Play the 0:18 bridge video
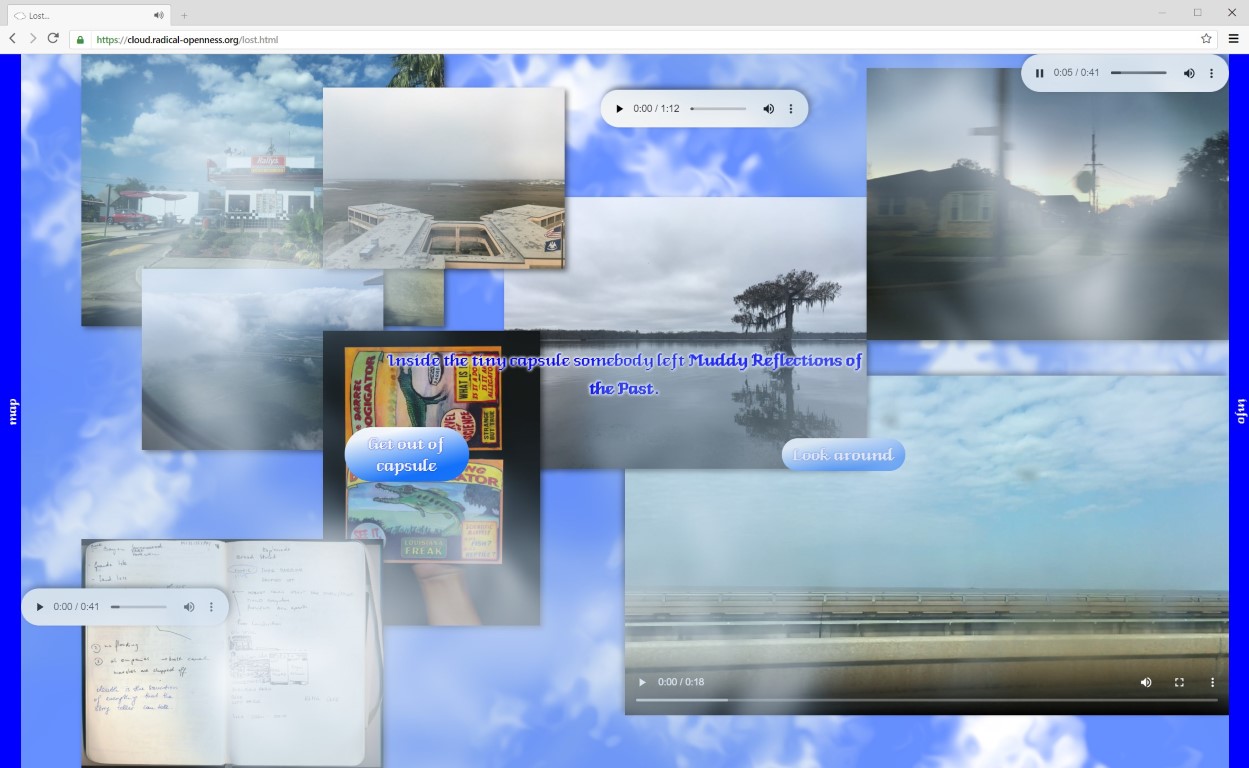 click(642, 682)
